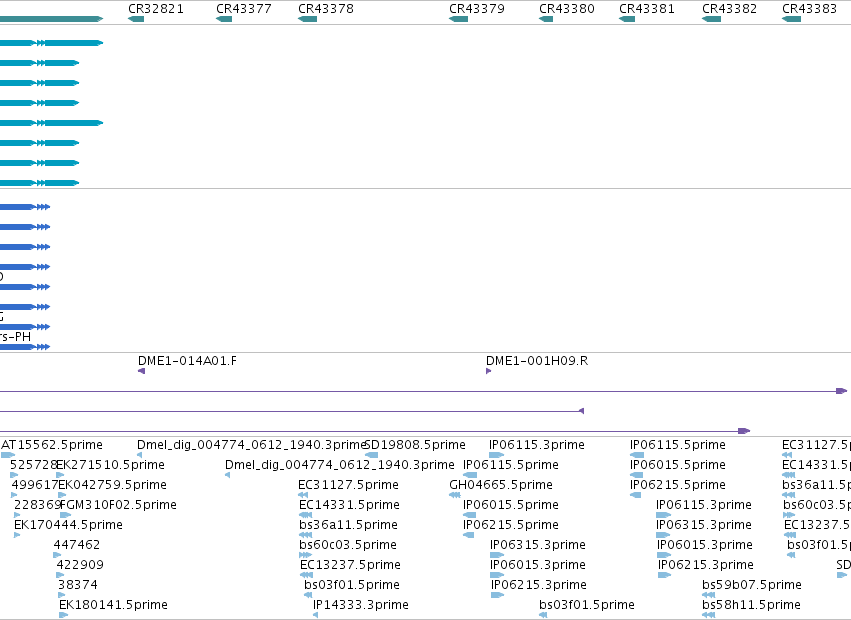Image resolution: width=851 pixels, height=620 pixels.
Task: Click the EK180141.5prime EST glyph
Action: pos(63,615)
